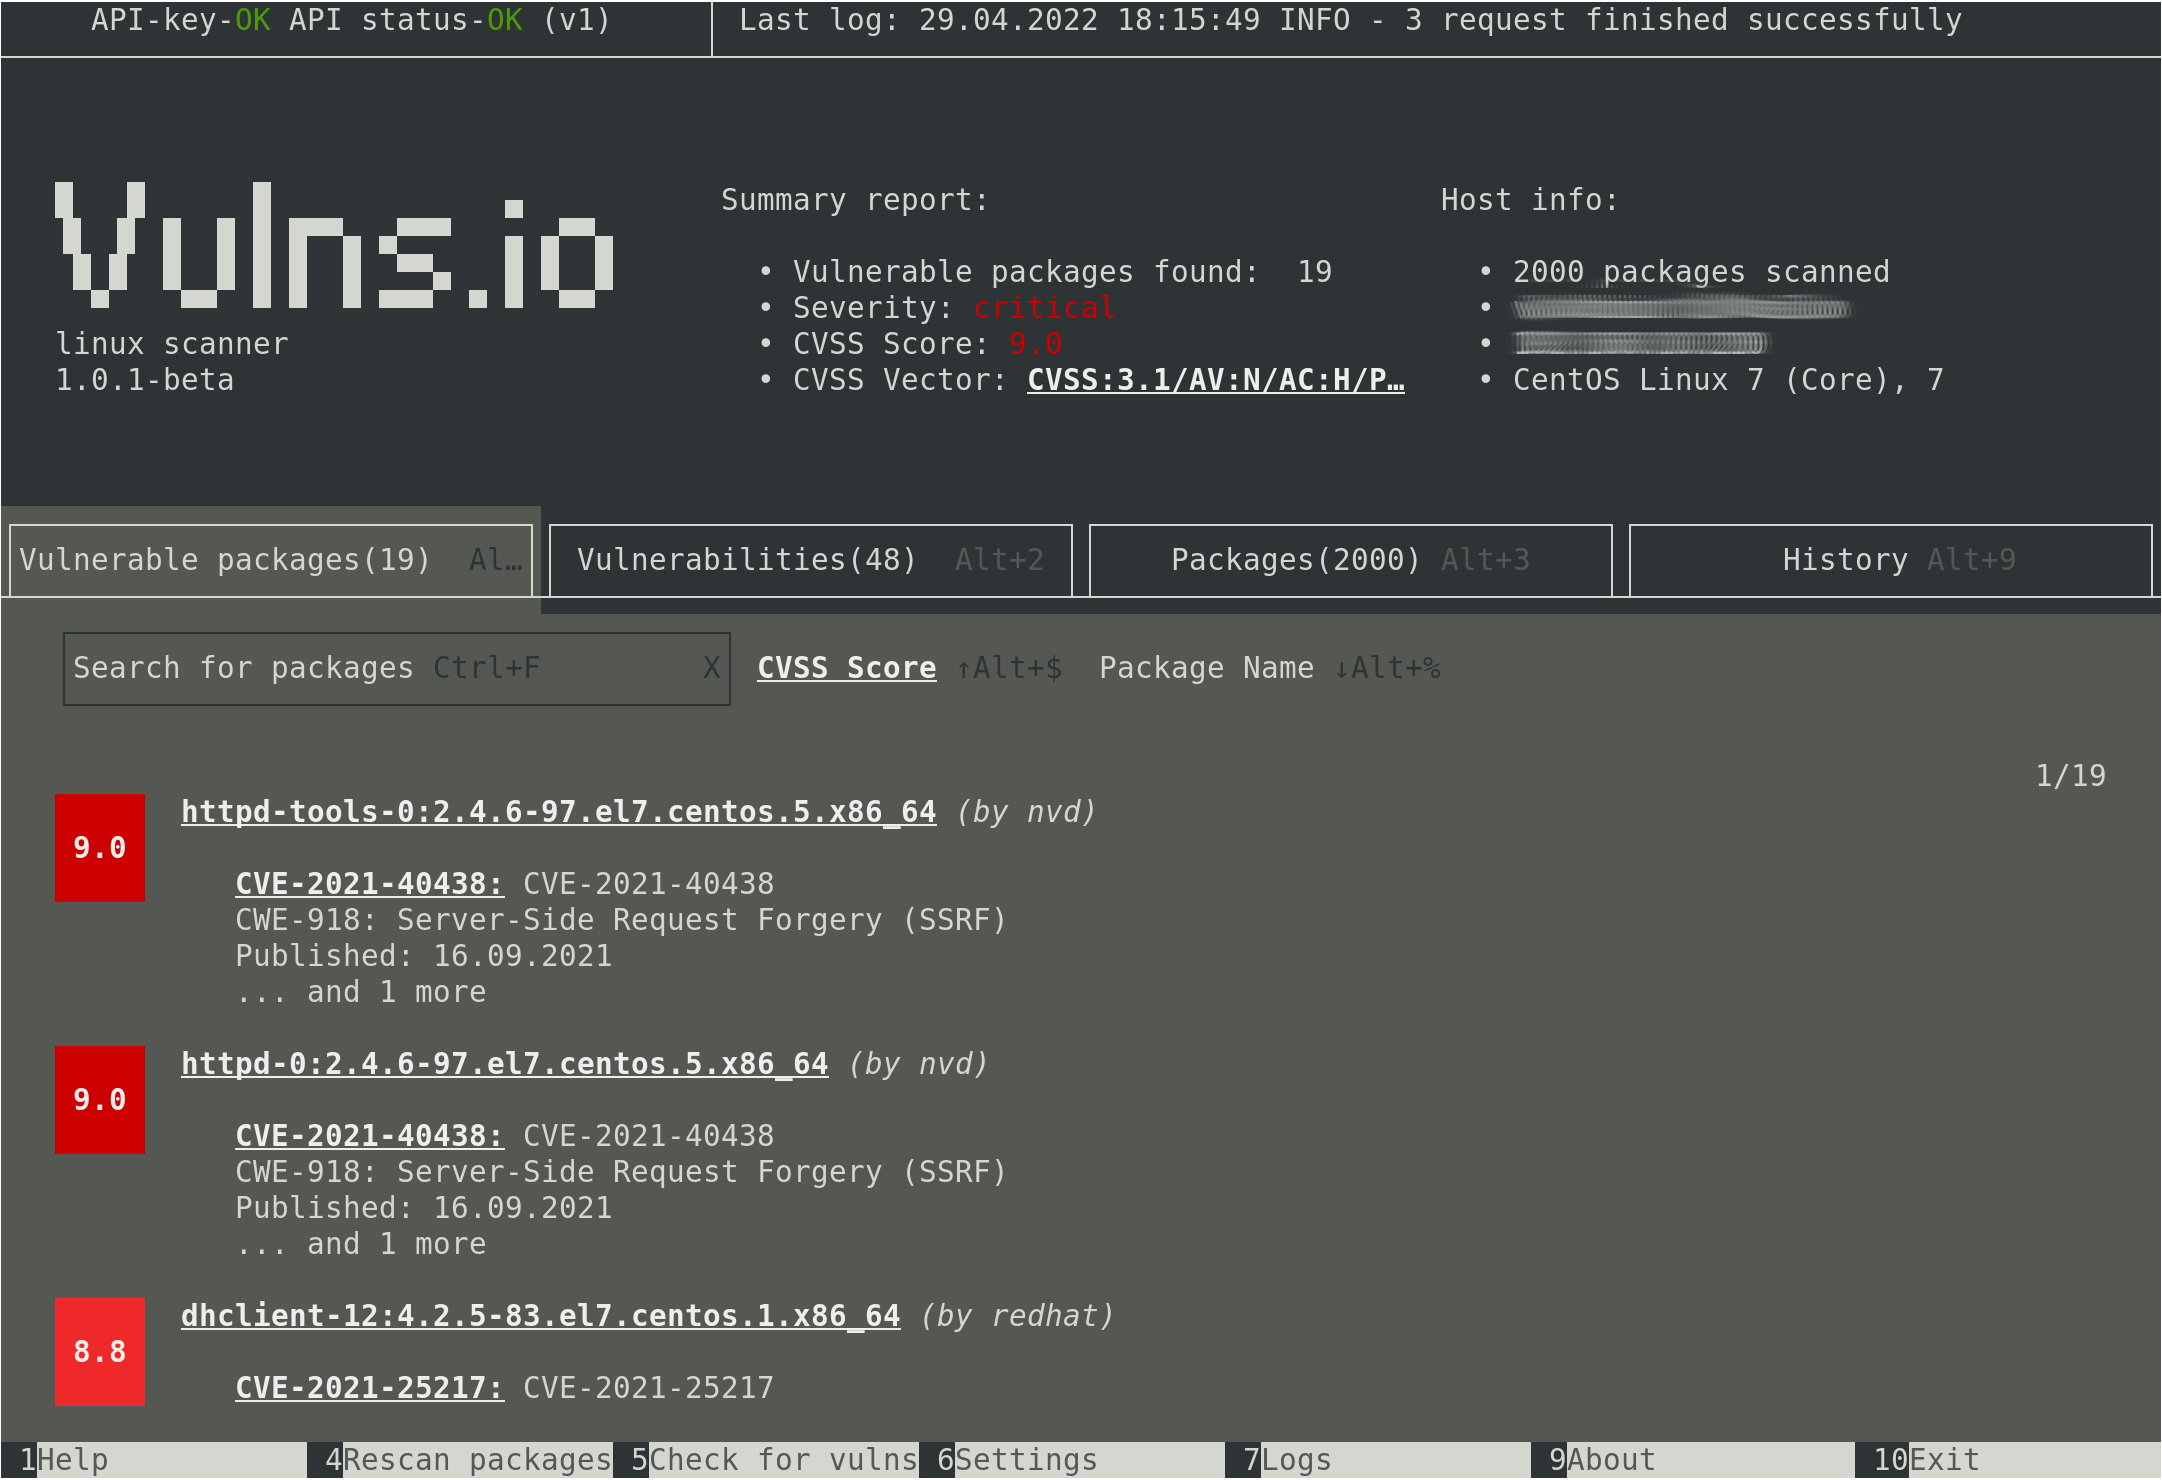Click the '2000 packages scanned' host info
This screenshot has width=2162, height=1480.
click(1701, 272)
